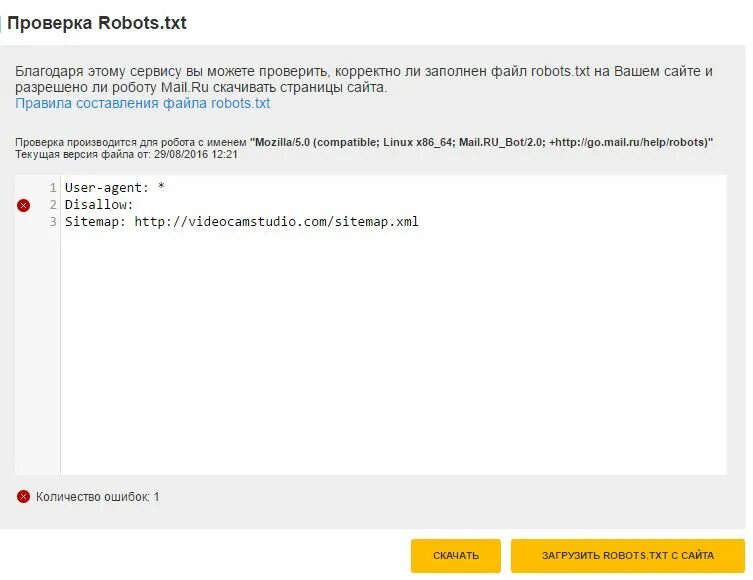The height and width of the screenshot is (580, 753).
Task: Click the file version date text
Action: point(126,154)
